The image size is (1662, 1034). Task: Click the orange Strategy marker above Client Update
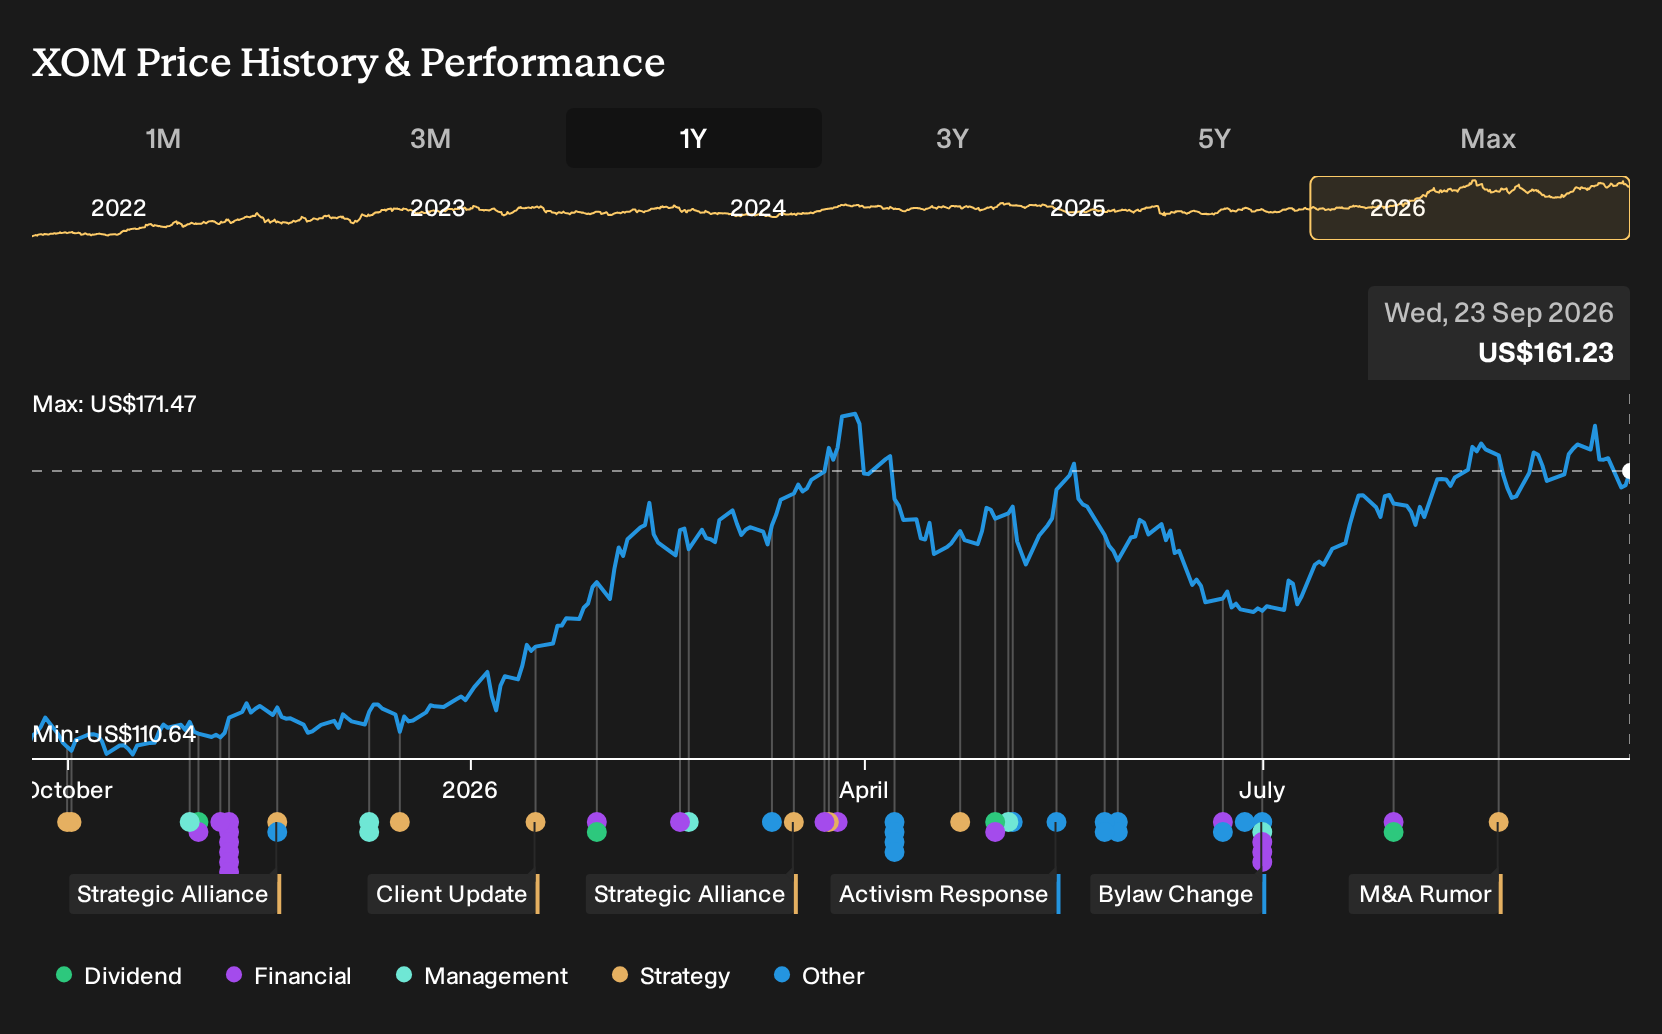535,822
